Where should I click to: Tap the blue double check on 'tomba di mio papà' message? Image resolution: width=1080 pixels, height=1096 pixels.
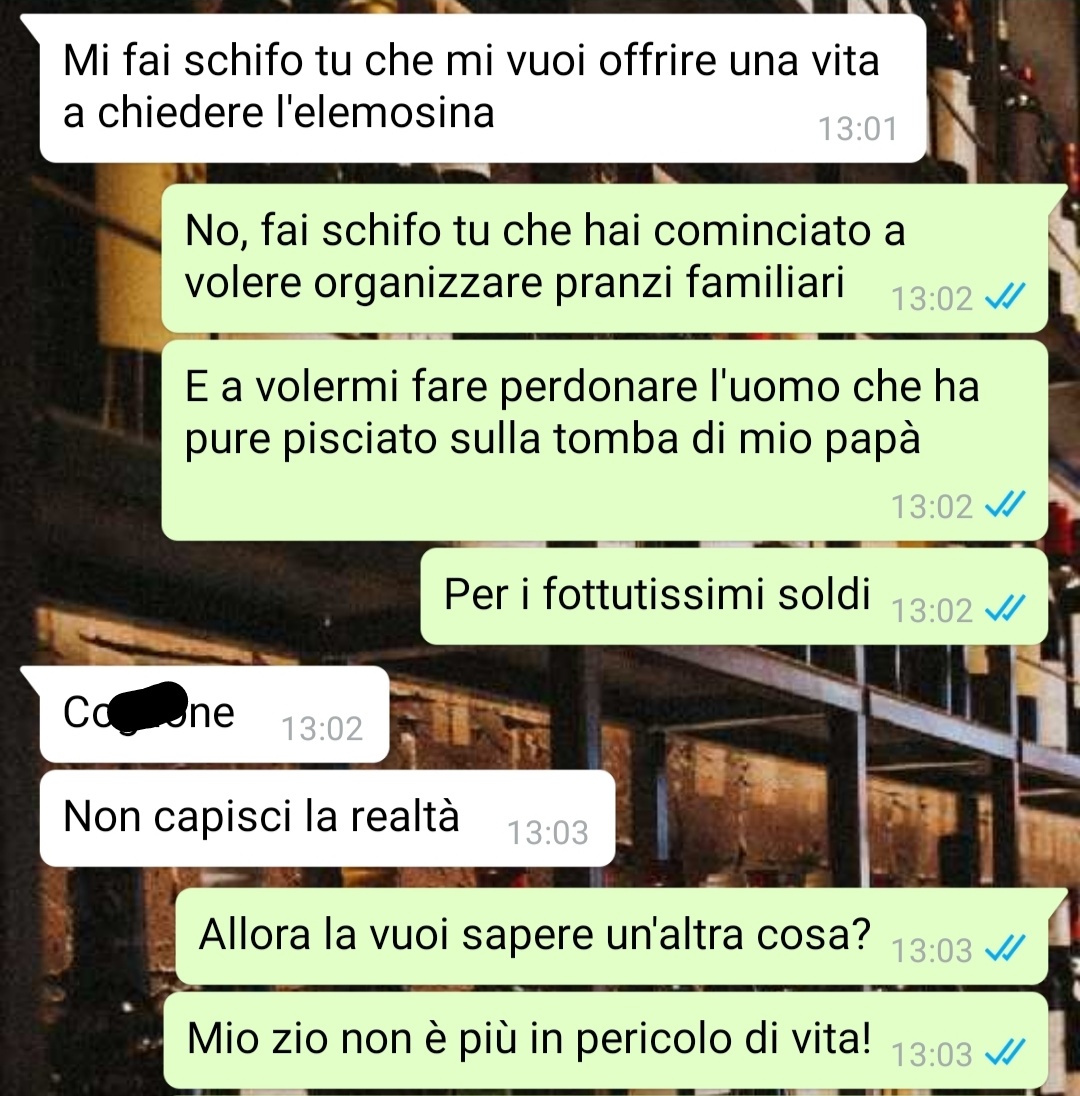(1005, 504)
